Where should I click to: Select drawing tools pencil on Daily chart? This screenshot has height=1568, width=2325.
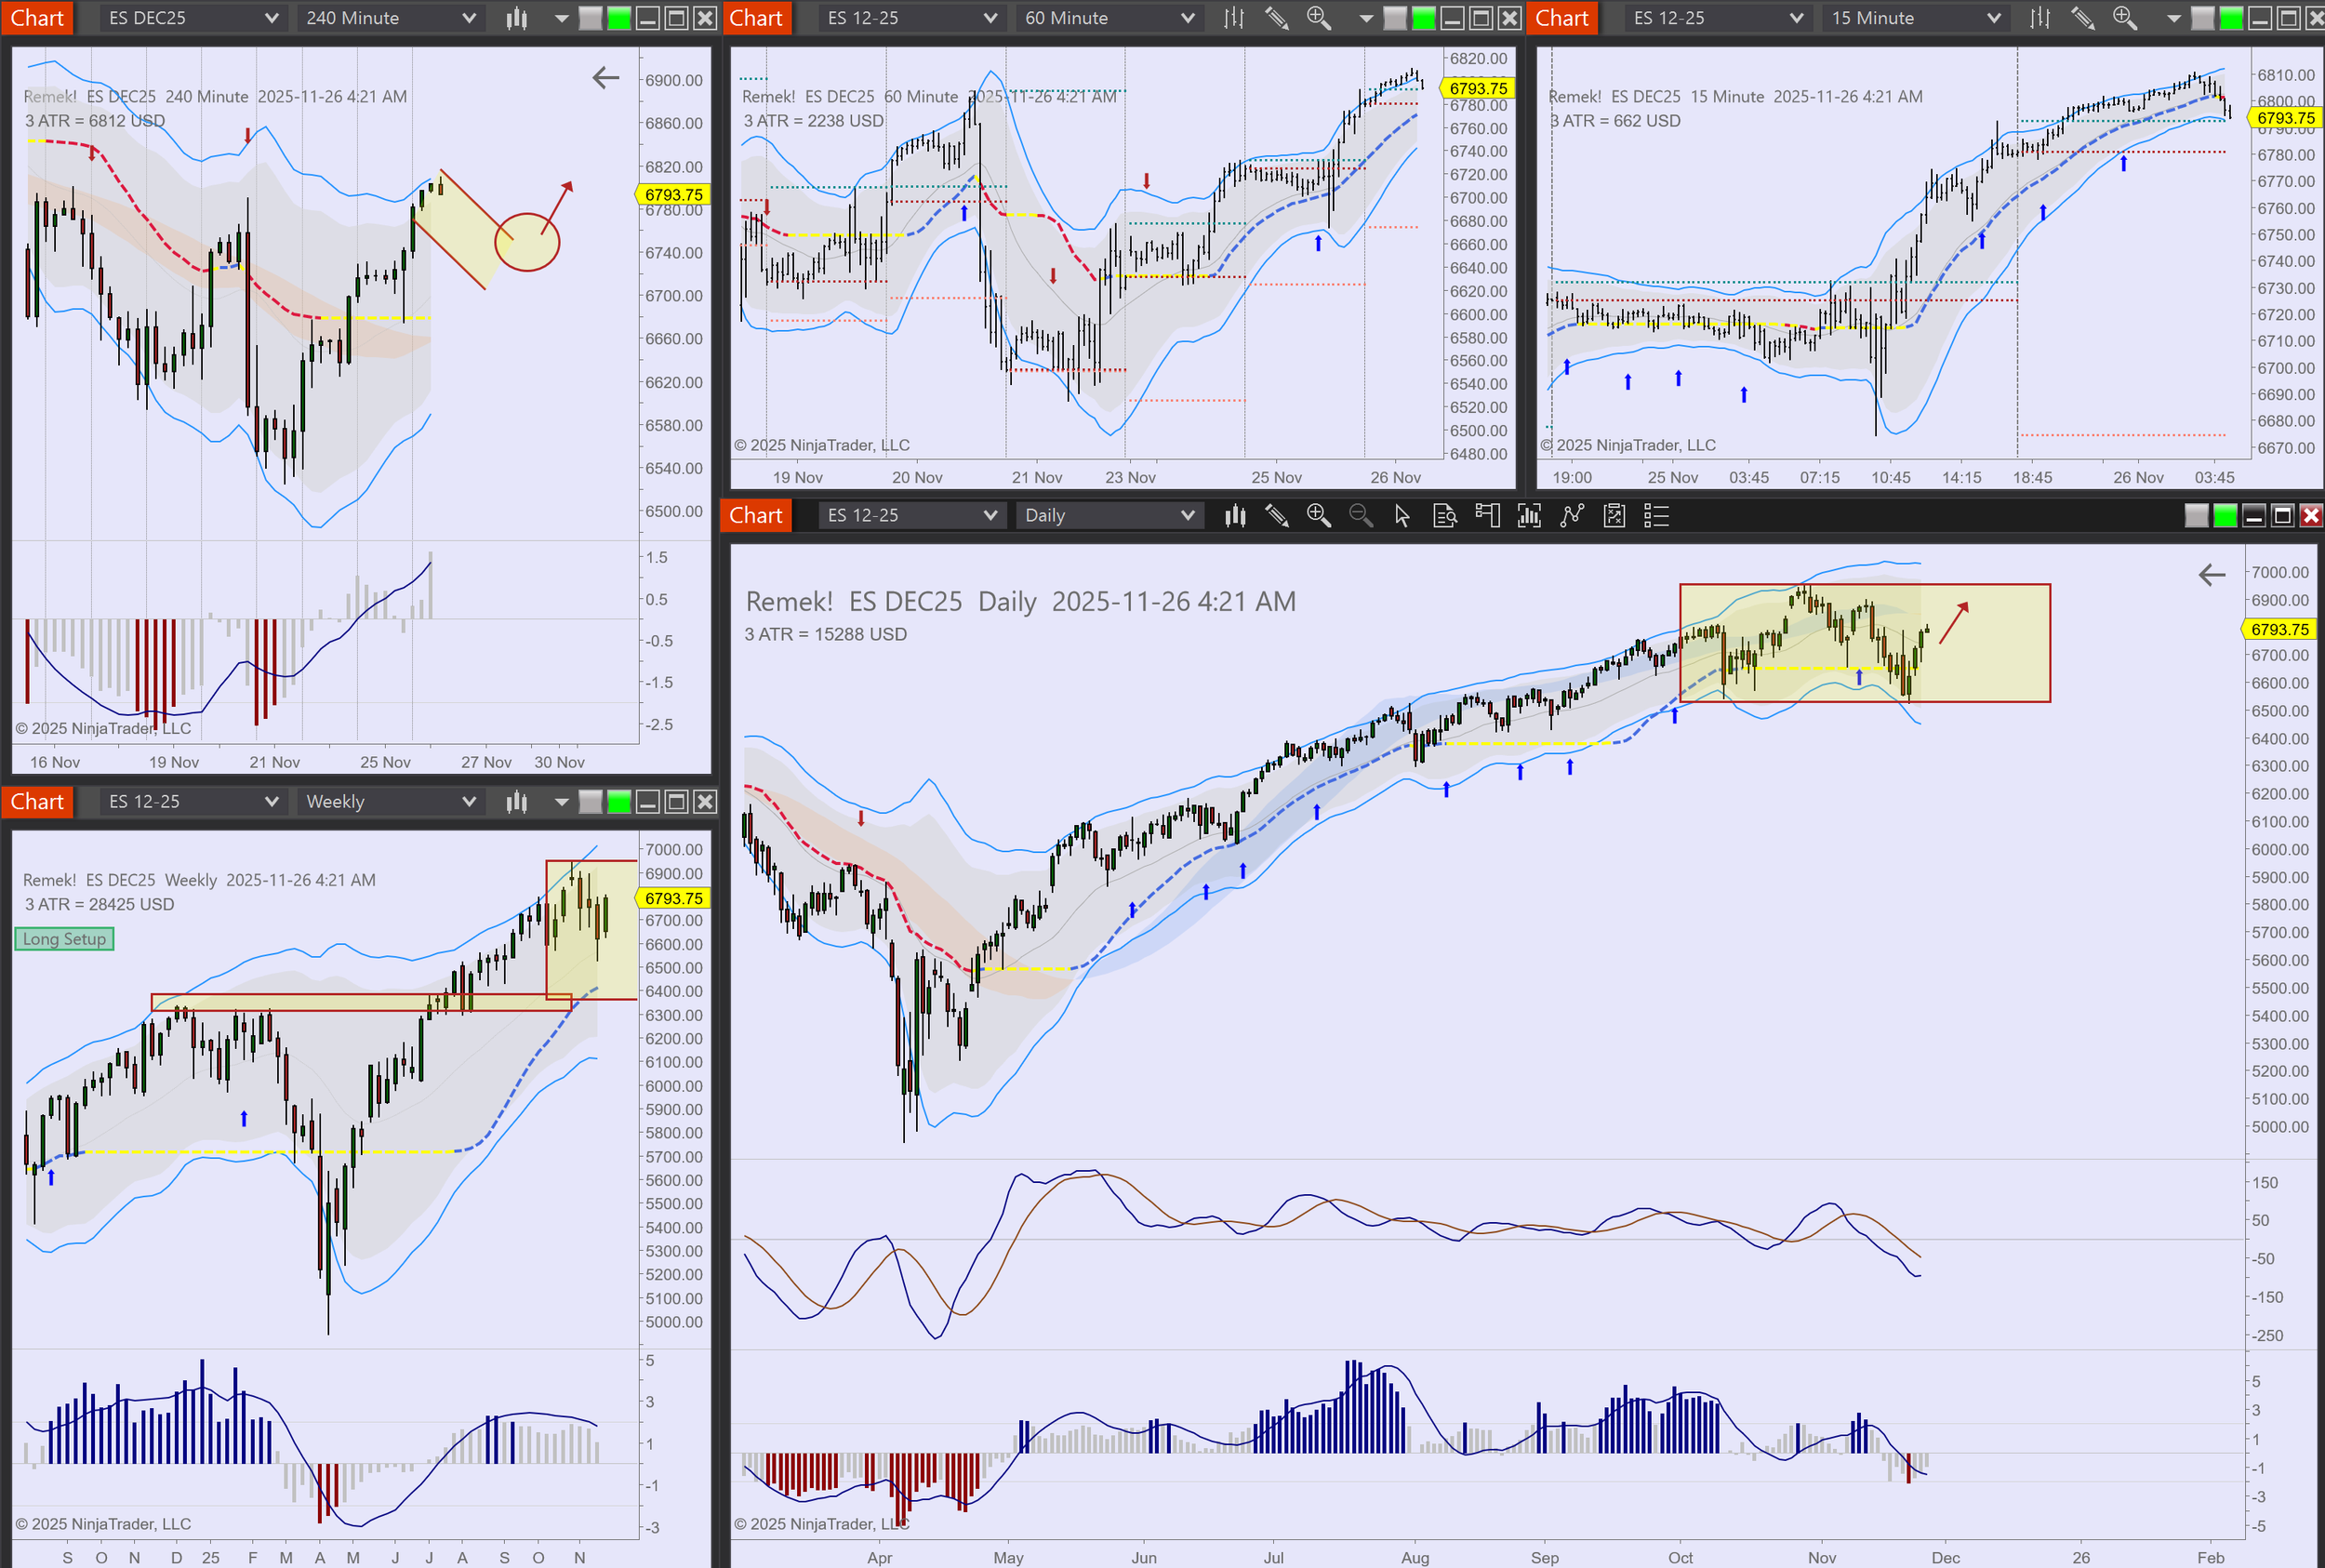[1277, 515]
